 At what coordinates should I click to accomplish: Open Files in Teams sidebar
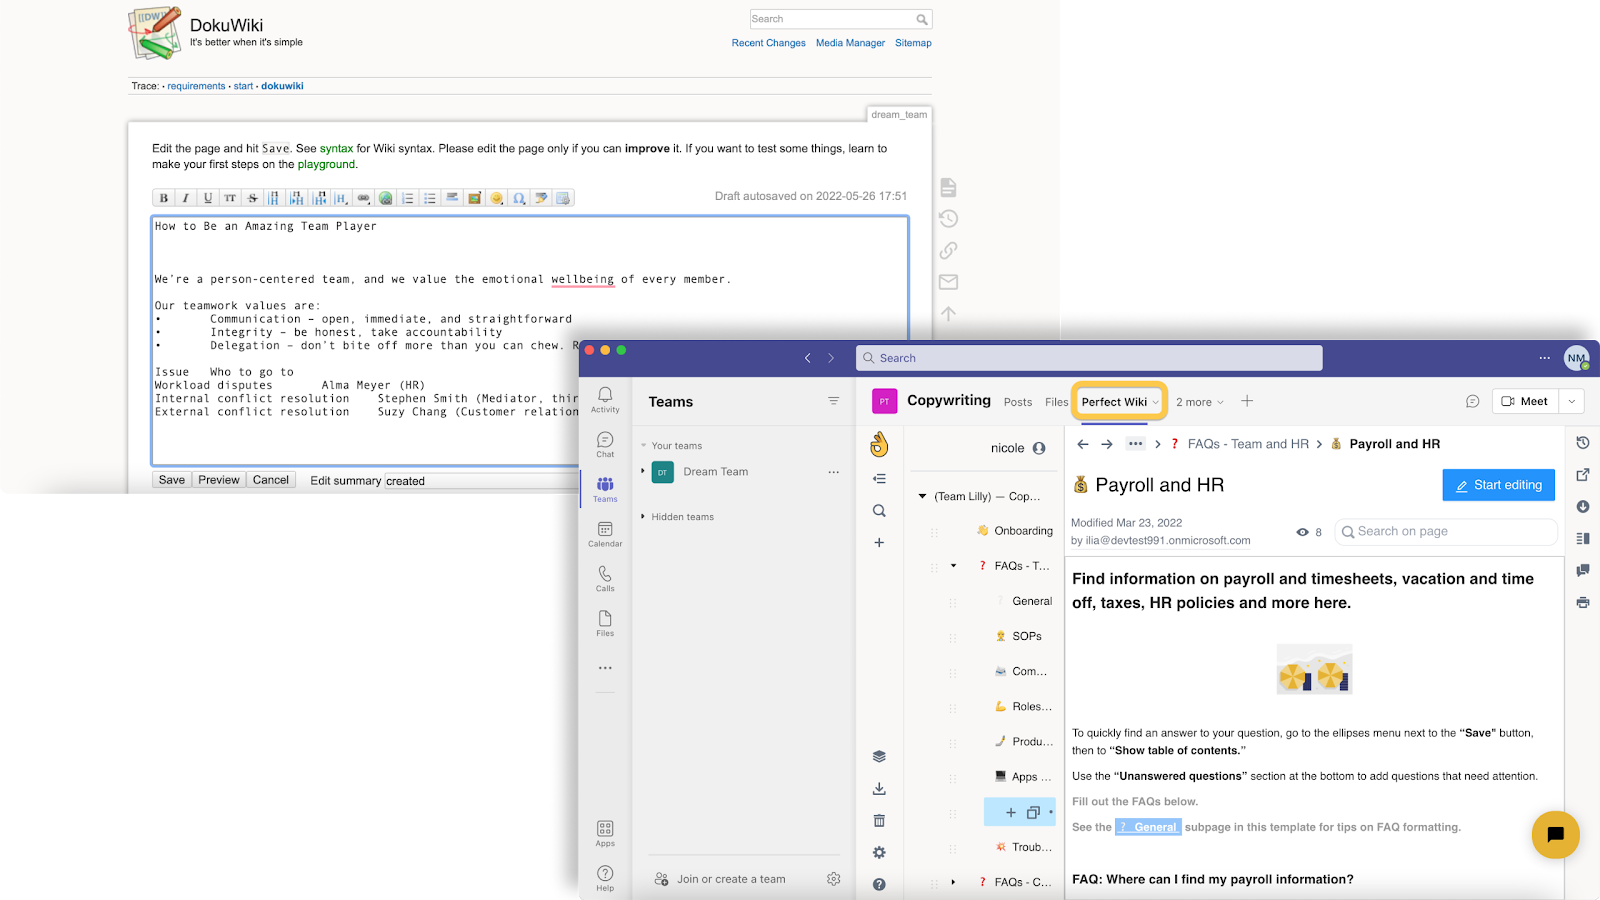[x=605, y=623]
